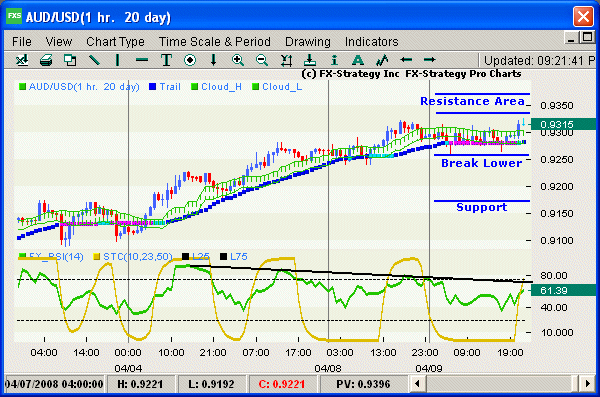Minimize the inner chart window
The width and height of the screenshot is (600, 397).
[571, 38]
